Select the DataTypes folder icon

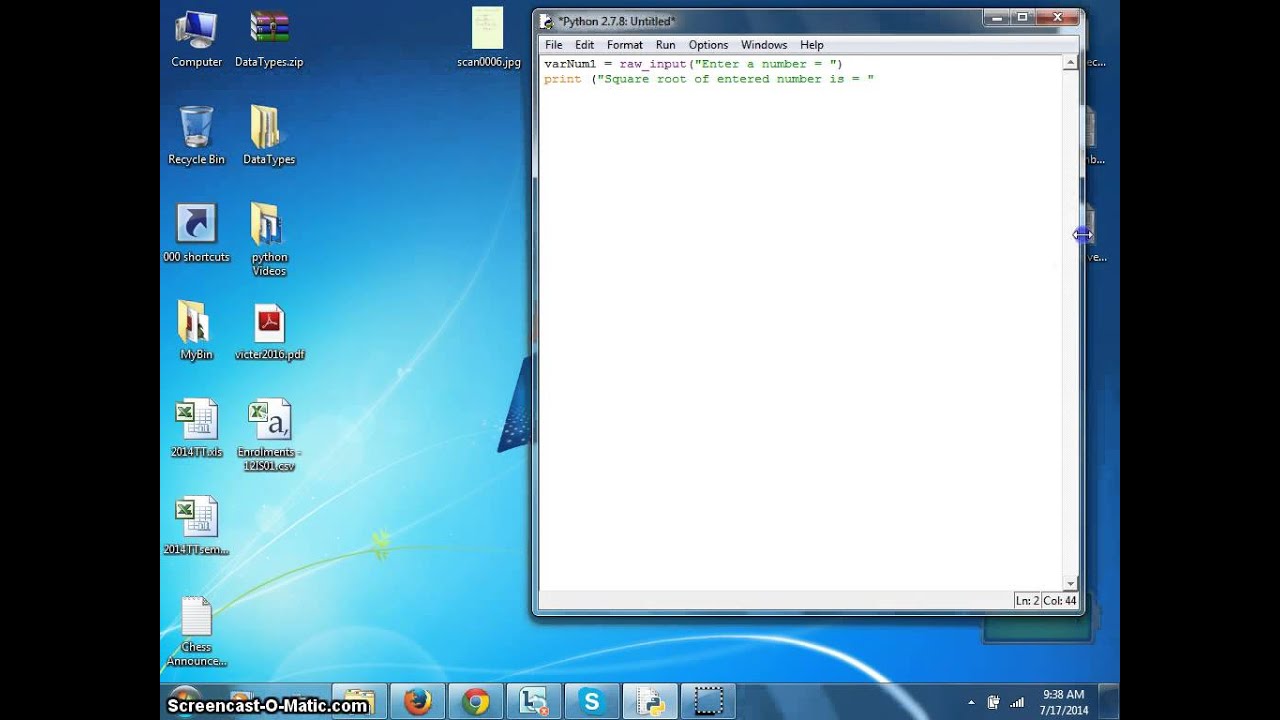coord(269,136)
